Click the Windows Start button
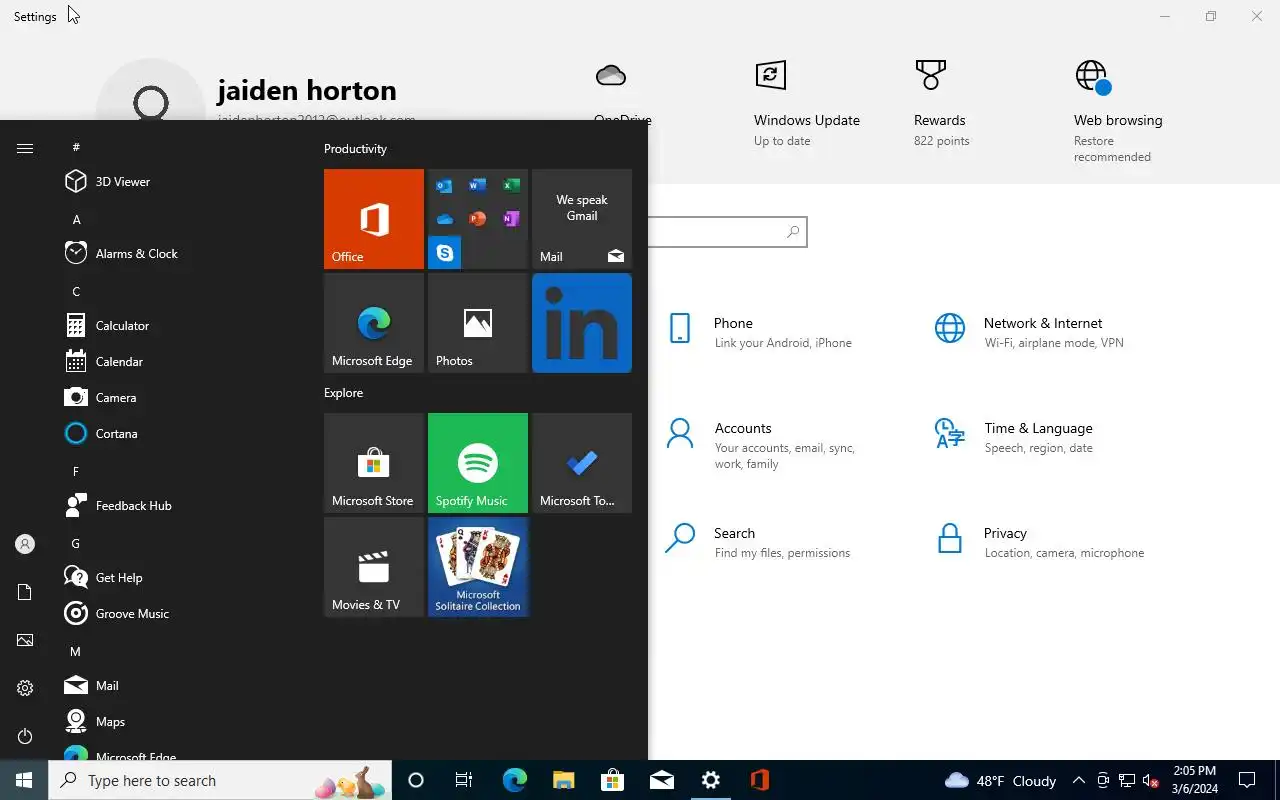 tap(24, 780)
